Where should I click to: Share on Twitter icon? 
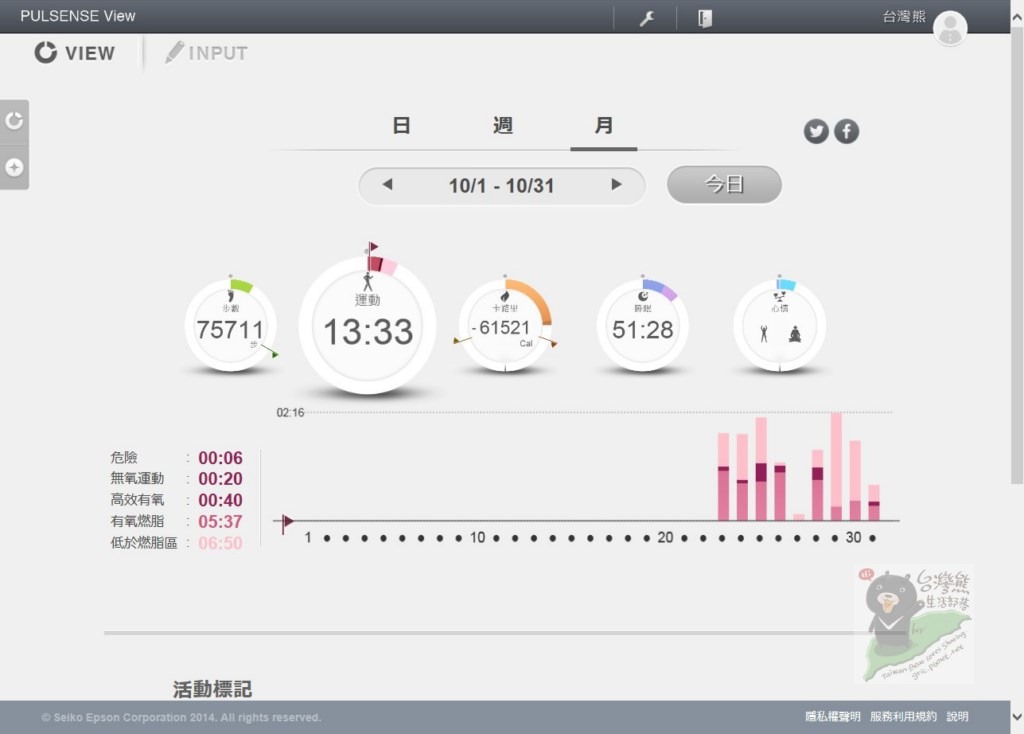(x=816, y=132)
